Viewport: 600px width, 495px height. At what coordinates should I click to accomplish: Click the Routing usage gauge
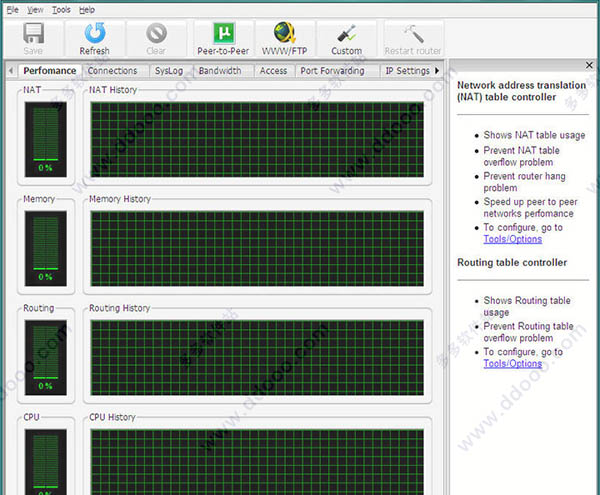(x=46, y=358)
